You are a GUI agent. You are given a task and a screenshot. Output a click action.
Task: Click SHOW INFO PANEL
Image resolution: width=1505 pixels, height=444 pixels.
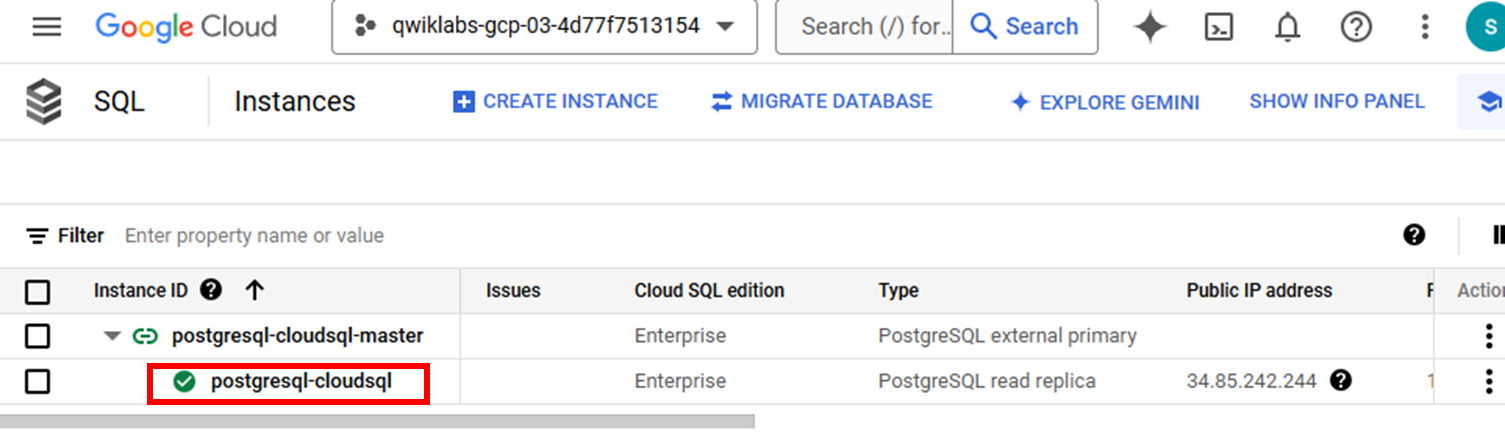click(x=1337, y=101)
